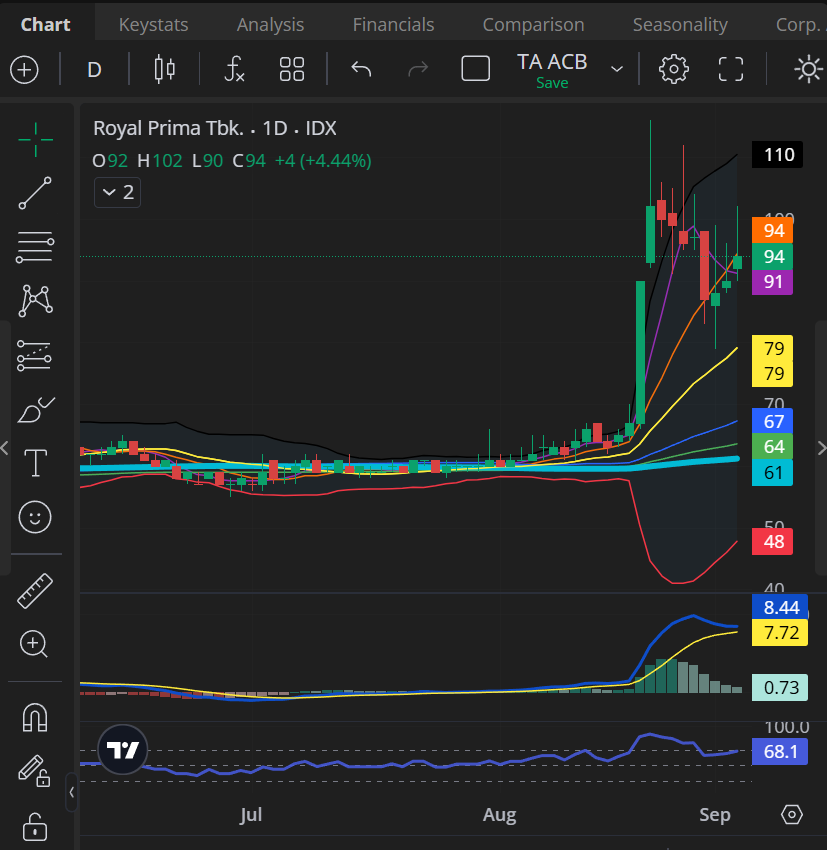Click the 0.73 histogram value label
Screen dimensions: 827x850
click(780, 687)
